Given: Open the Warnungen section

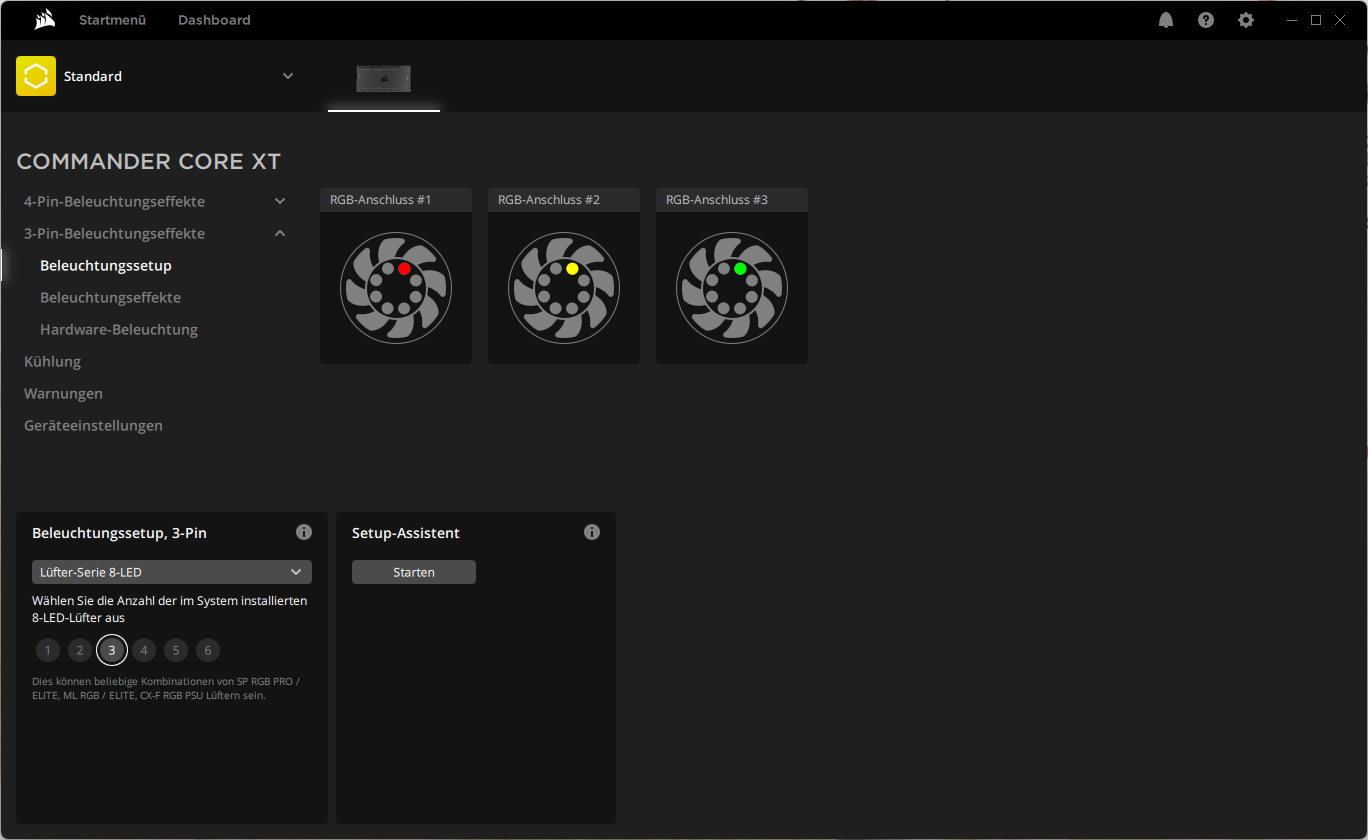Looking at the screenshot, I should 63,393.
